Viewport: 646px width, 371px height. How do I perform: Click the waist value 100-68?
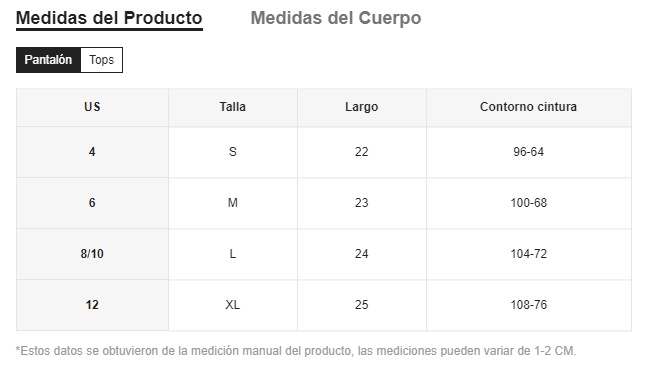(529, 203)
